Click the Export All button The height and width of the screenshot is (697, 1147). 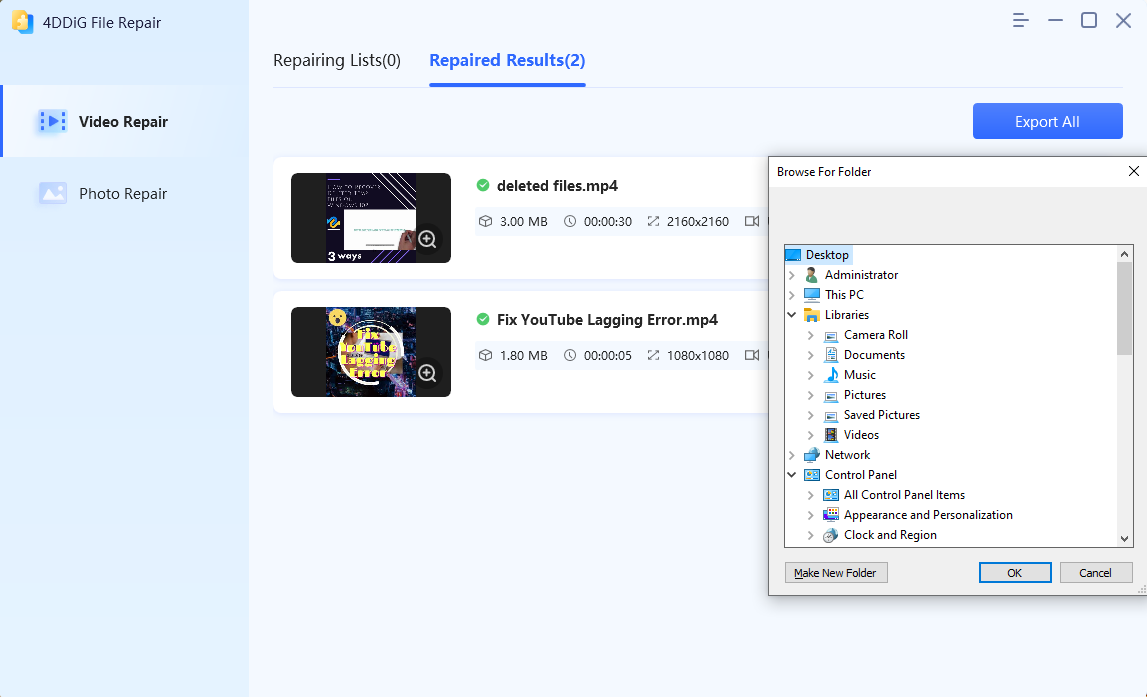click(1048, 121)
